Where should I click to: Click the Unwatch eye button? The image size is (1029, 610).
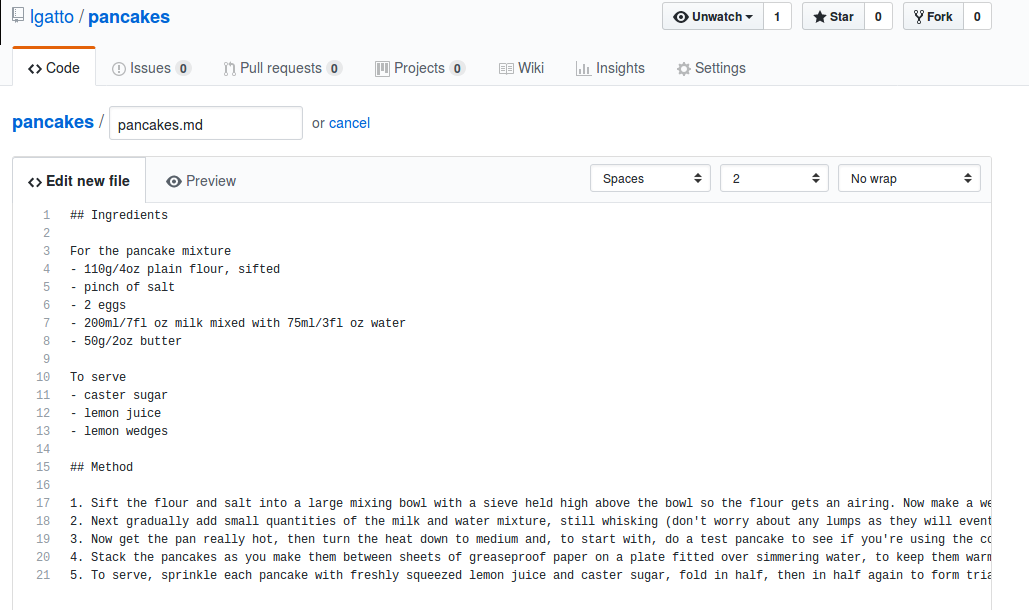click(x=712, y=17)
